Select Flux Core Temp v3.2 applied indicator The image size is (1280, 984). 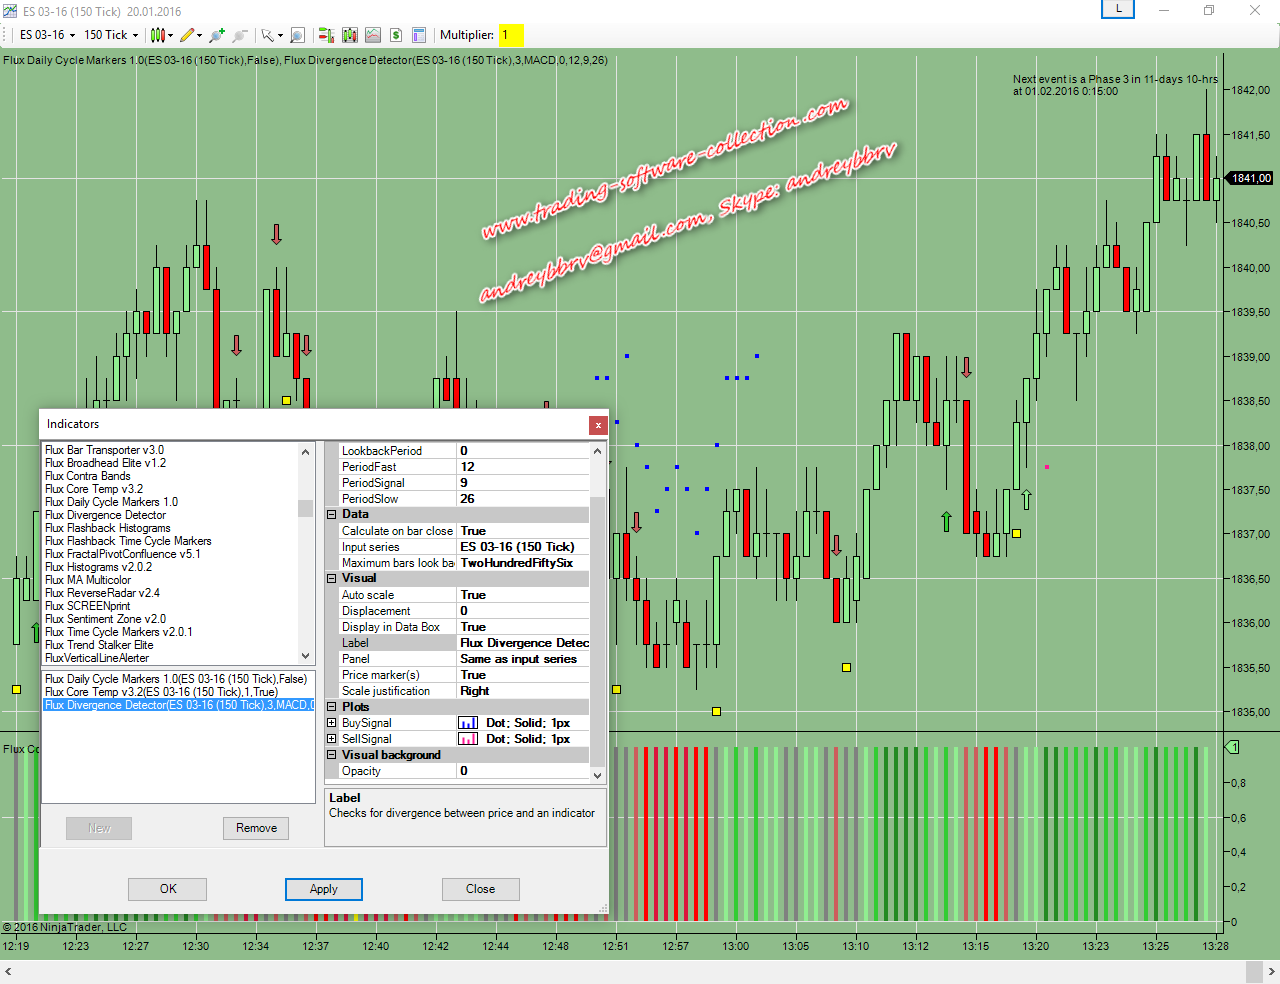tap(161, 692)
